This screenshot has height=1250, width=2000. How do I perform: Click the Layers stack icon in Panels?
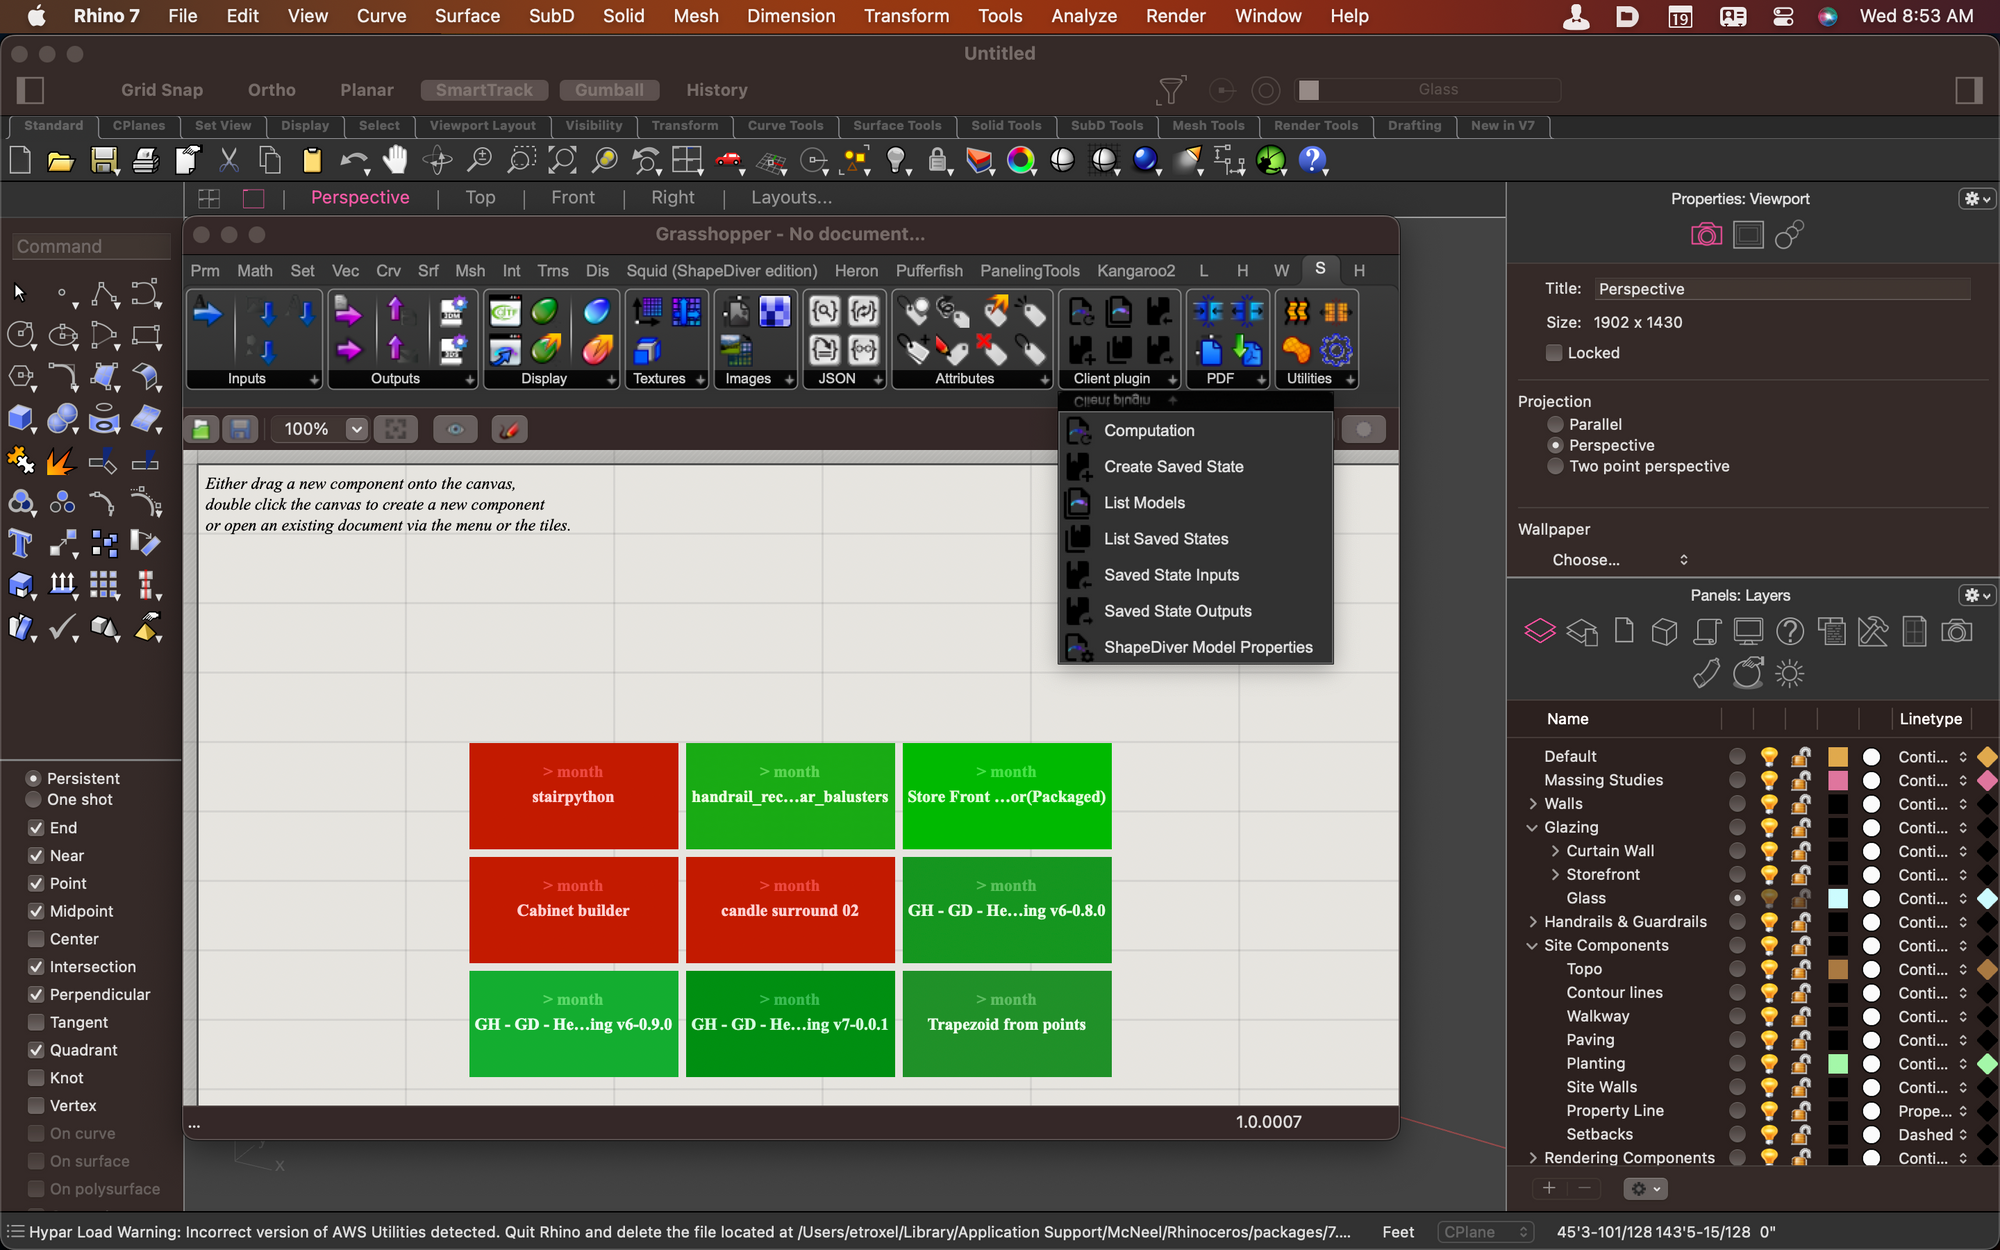[1539, 631]
